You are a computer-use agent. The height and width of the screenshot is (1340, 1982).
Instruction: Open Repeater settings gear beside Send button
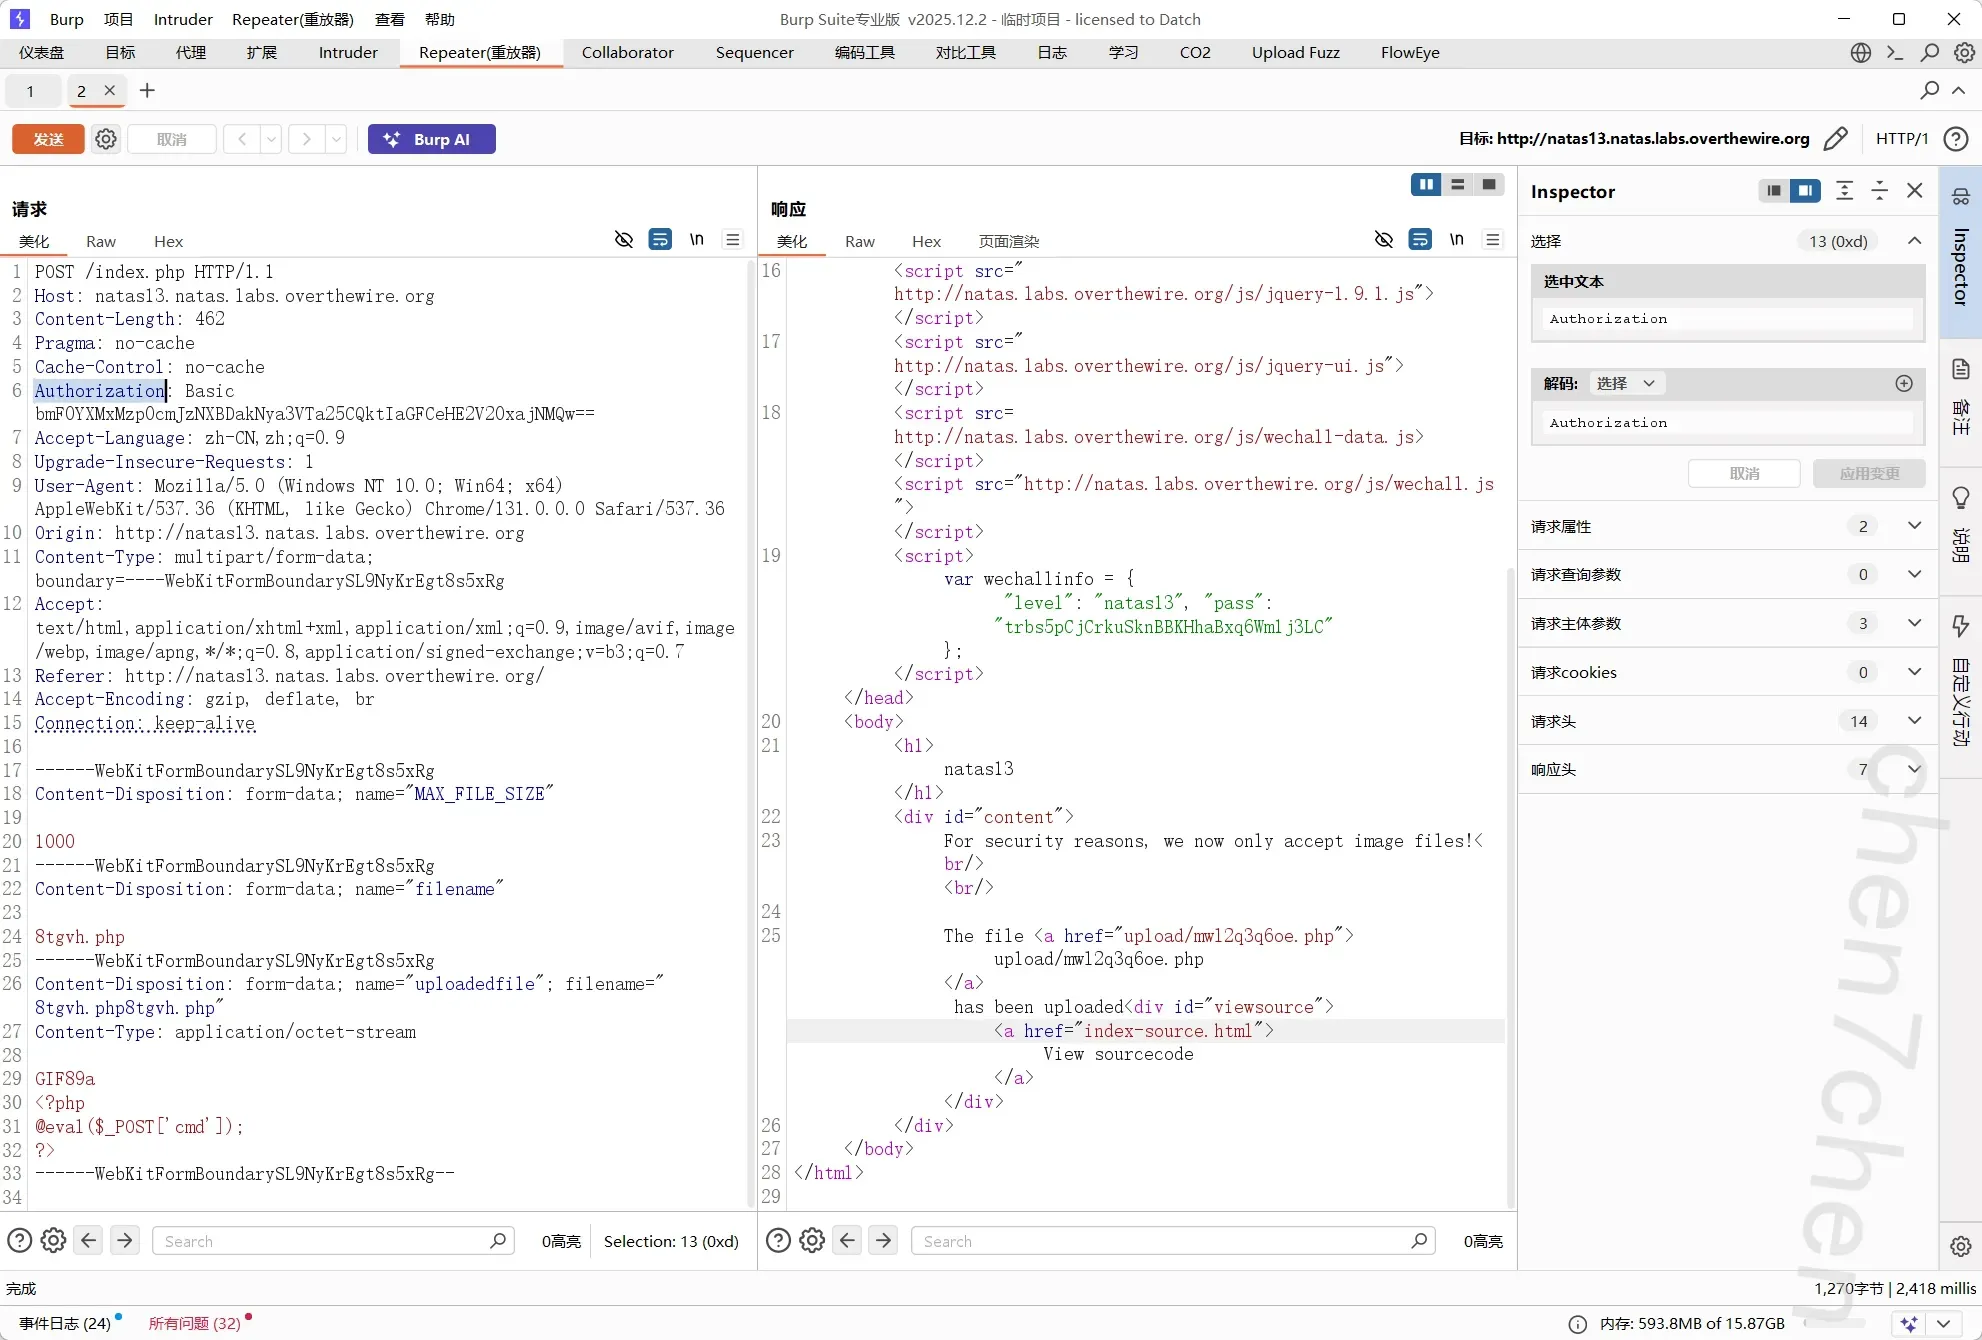[x=106, y=139]
